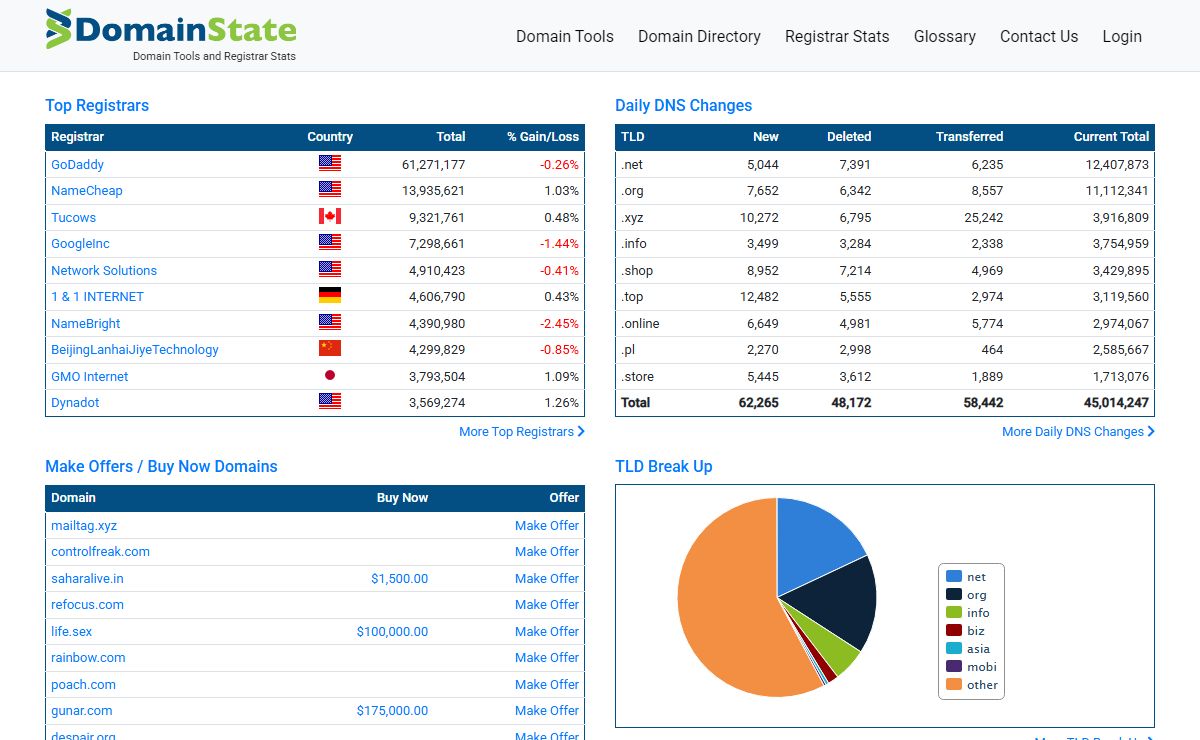Click the .online TLD row label
This screenshot has width=1200, height=740.
[x=640, y=323]
